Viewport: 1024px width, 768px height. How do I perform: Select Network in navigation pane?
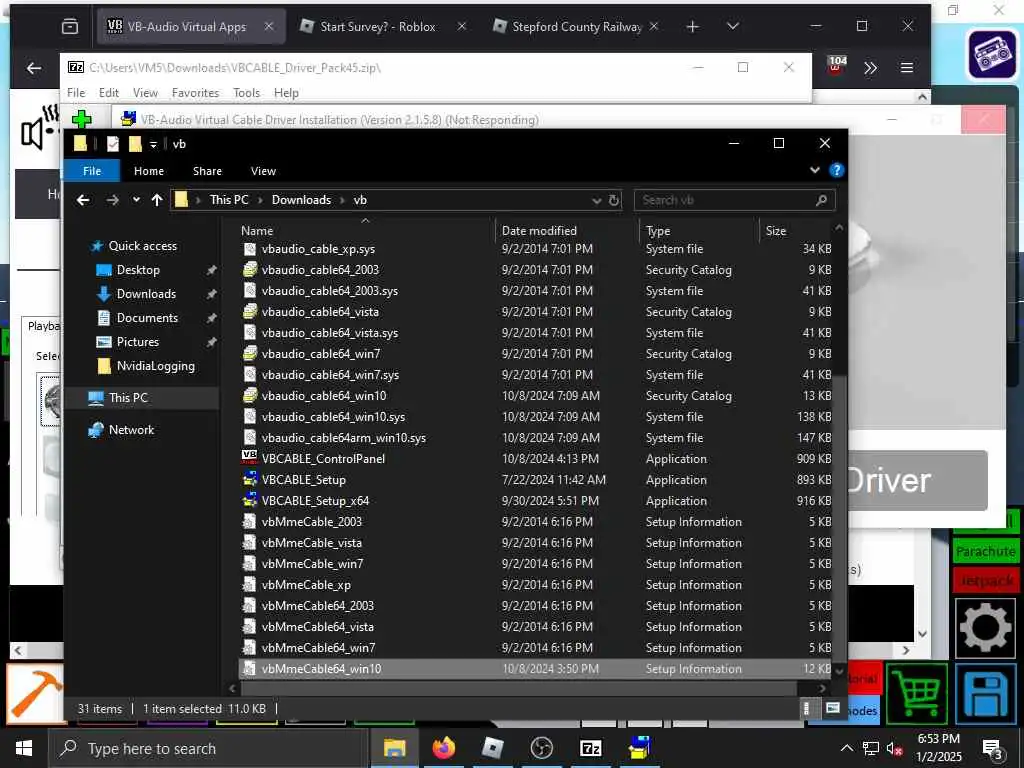click(131, 430)
